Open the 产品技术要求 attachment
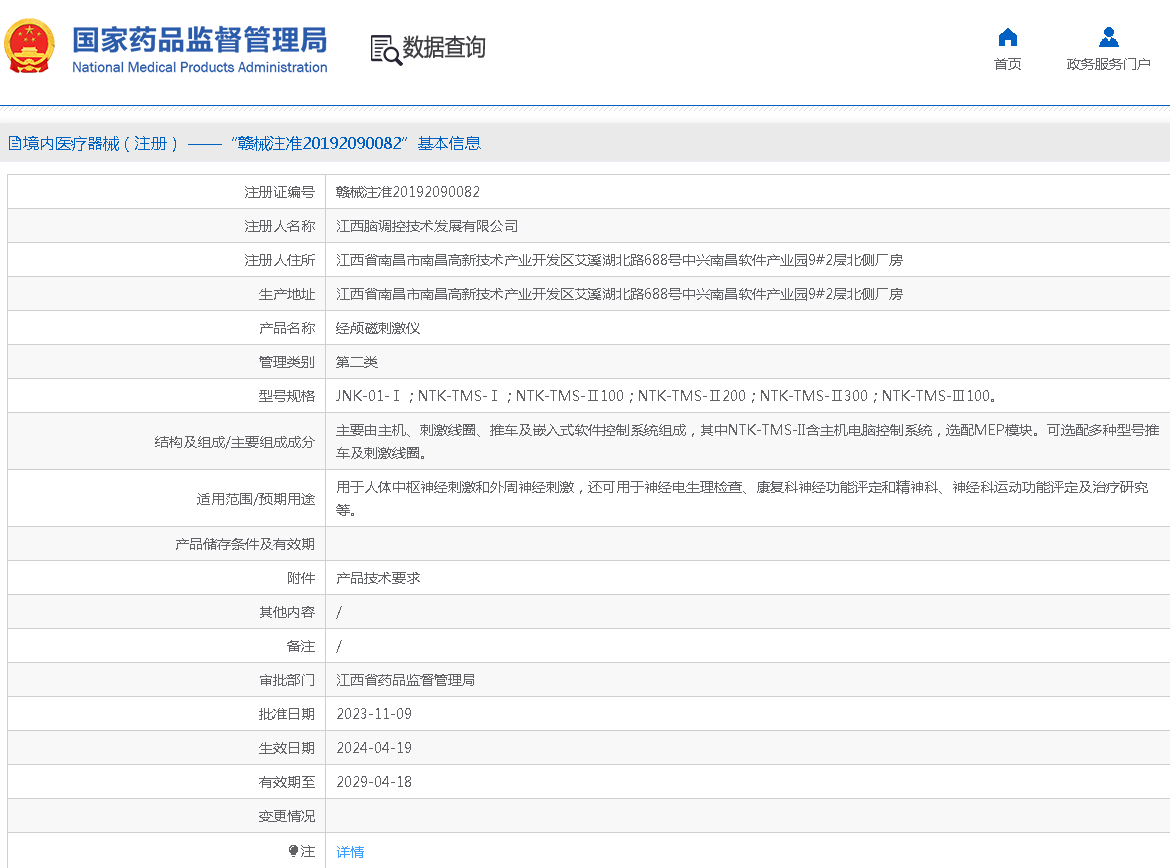 (x=378, y=578)
